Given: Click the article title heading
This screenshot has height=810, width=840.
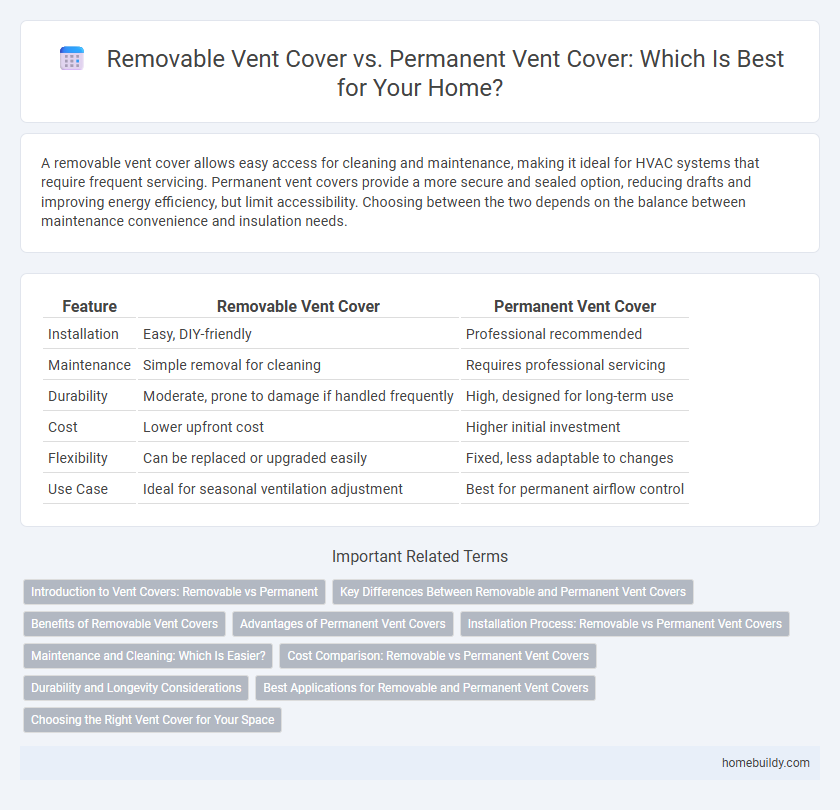Looking at the screenshot, I should (445, 72).
